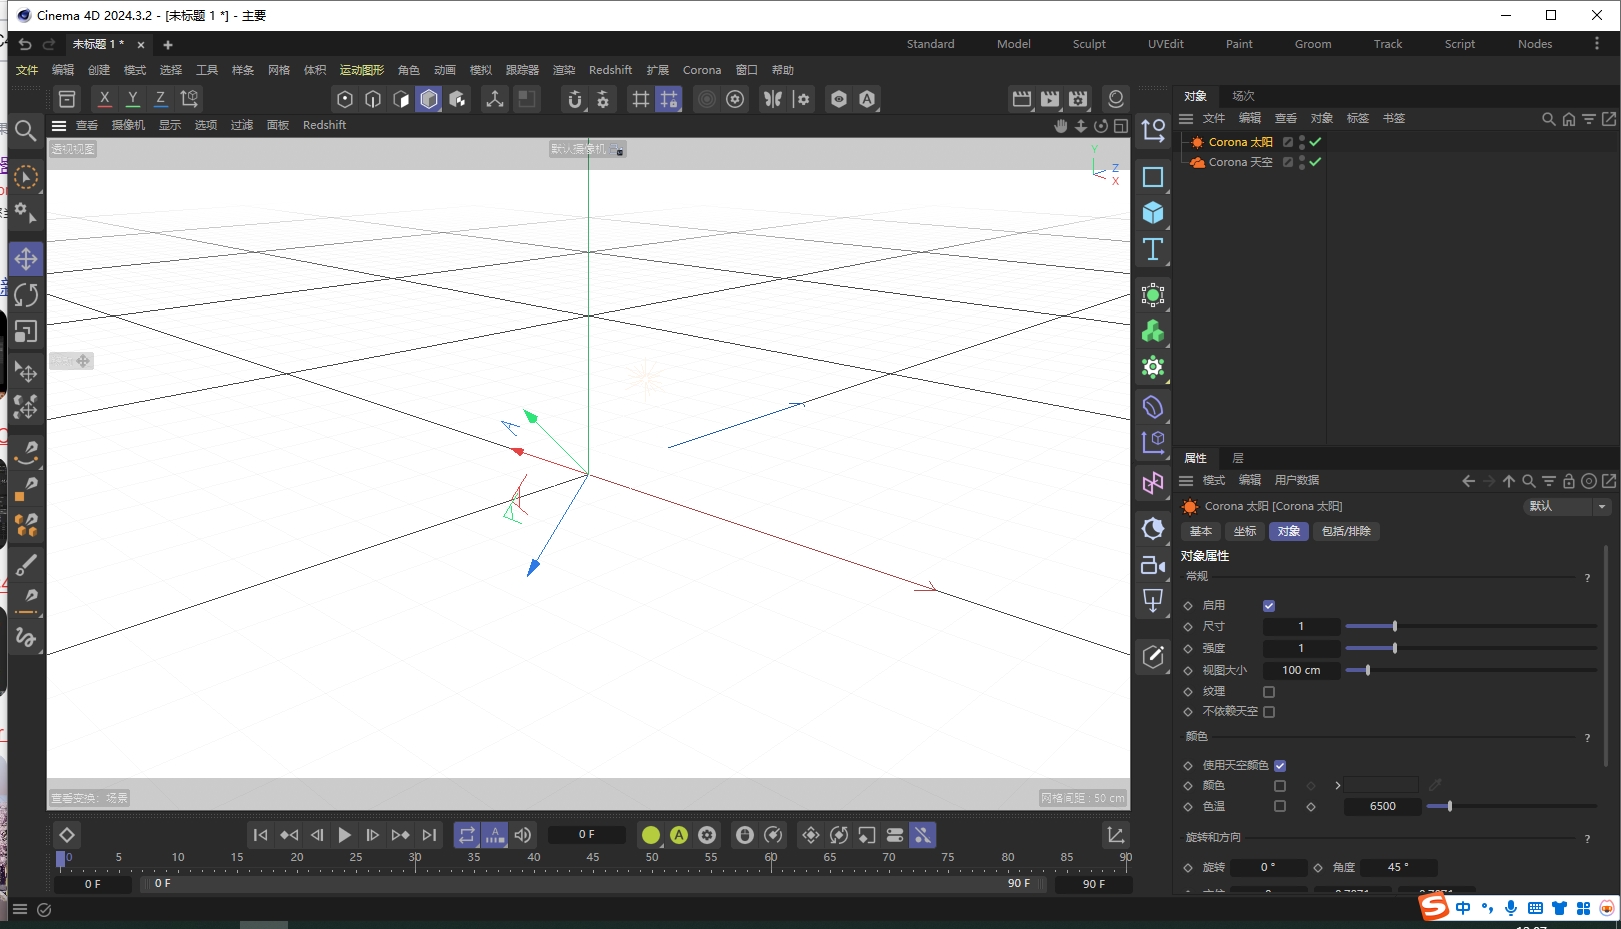Image resolution: width=1621 pixels, height=929 pixels.
Task: Open Object Manager filter icon
Action: click(x=1589, y=118)
